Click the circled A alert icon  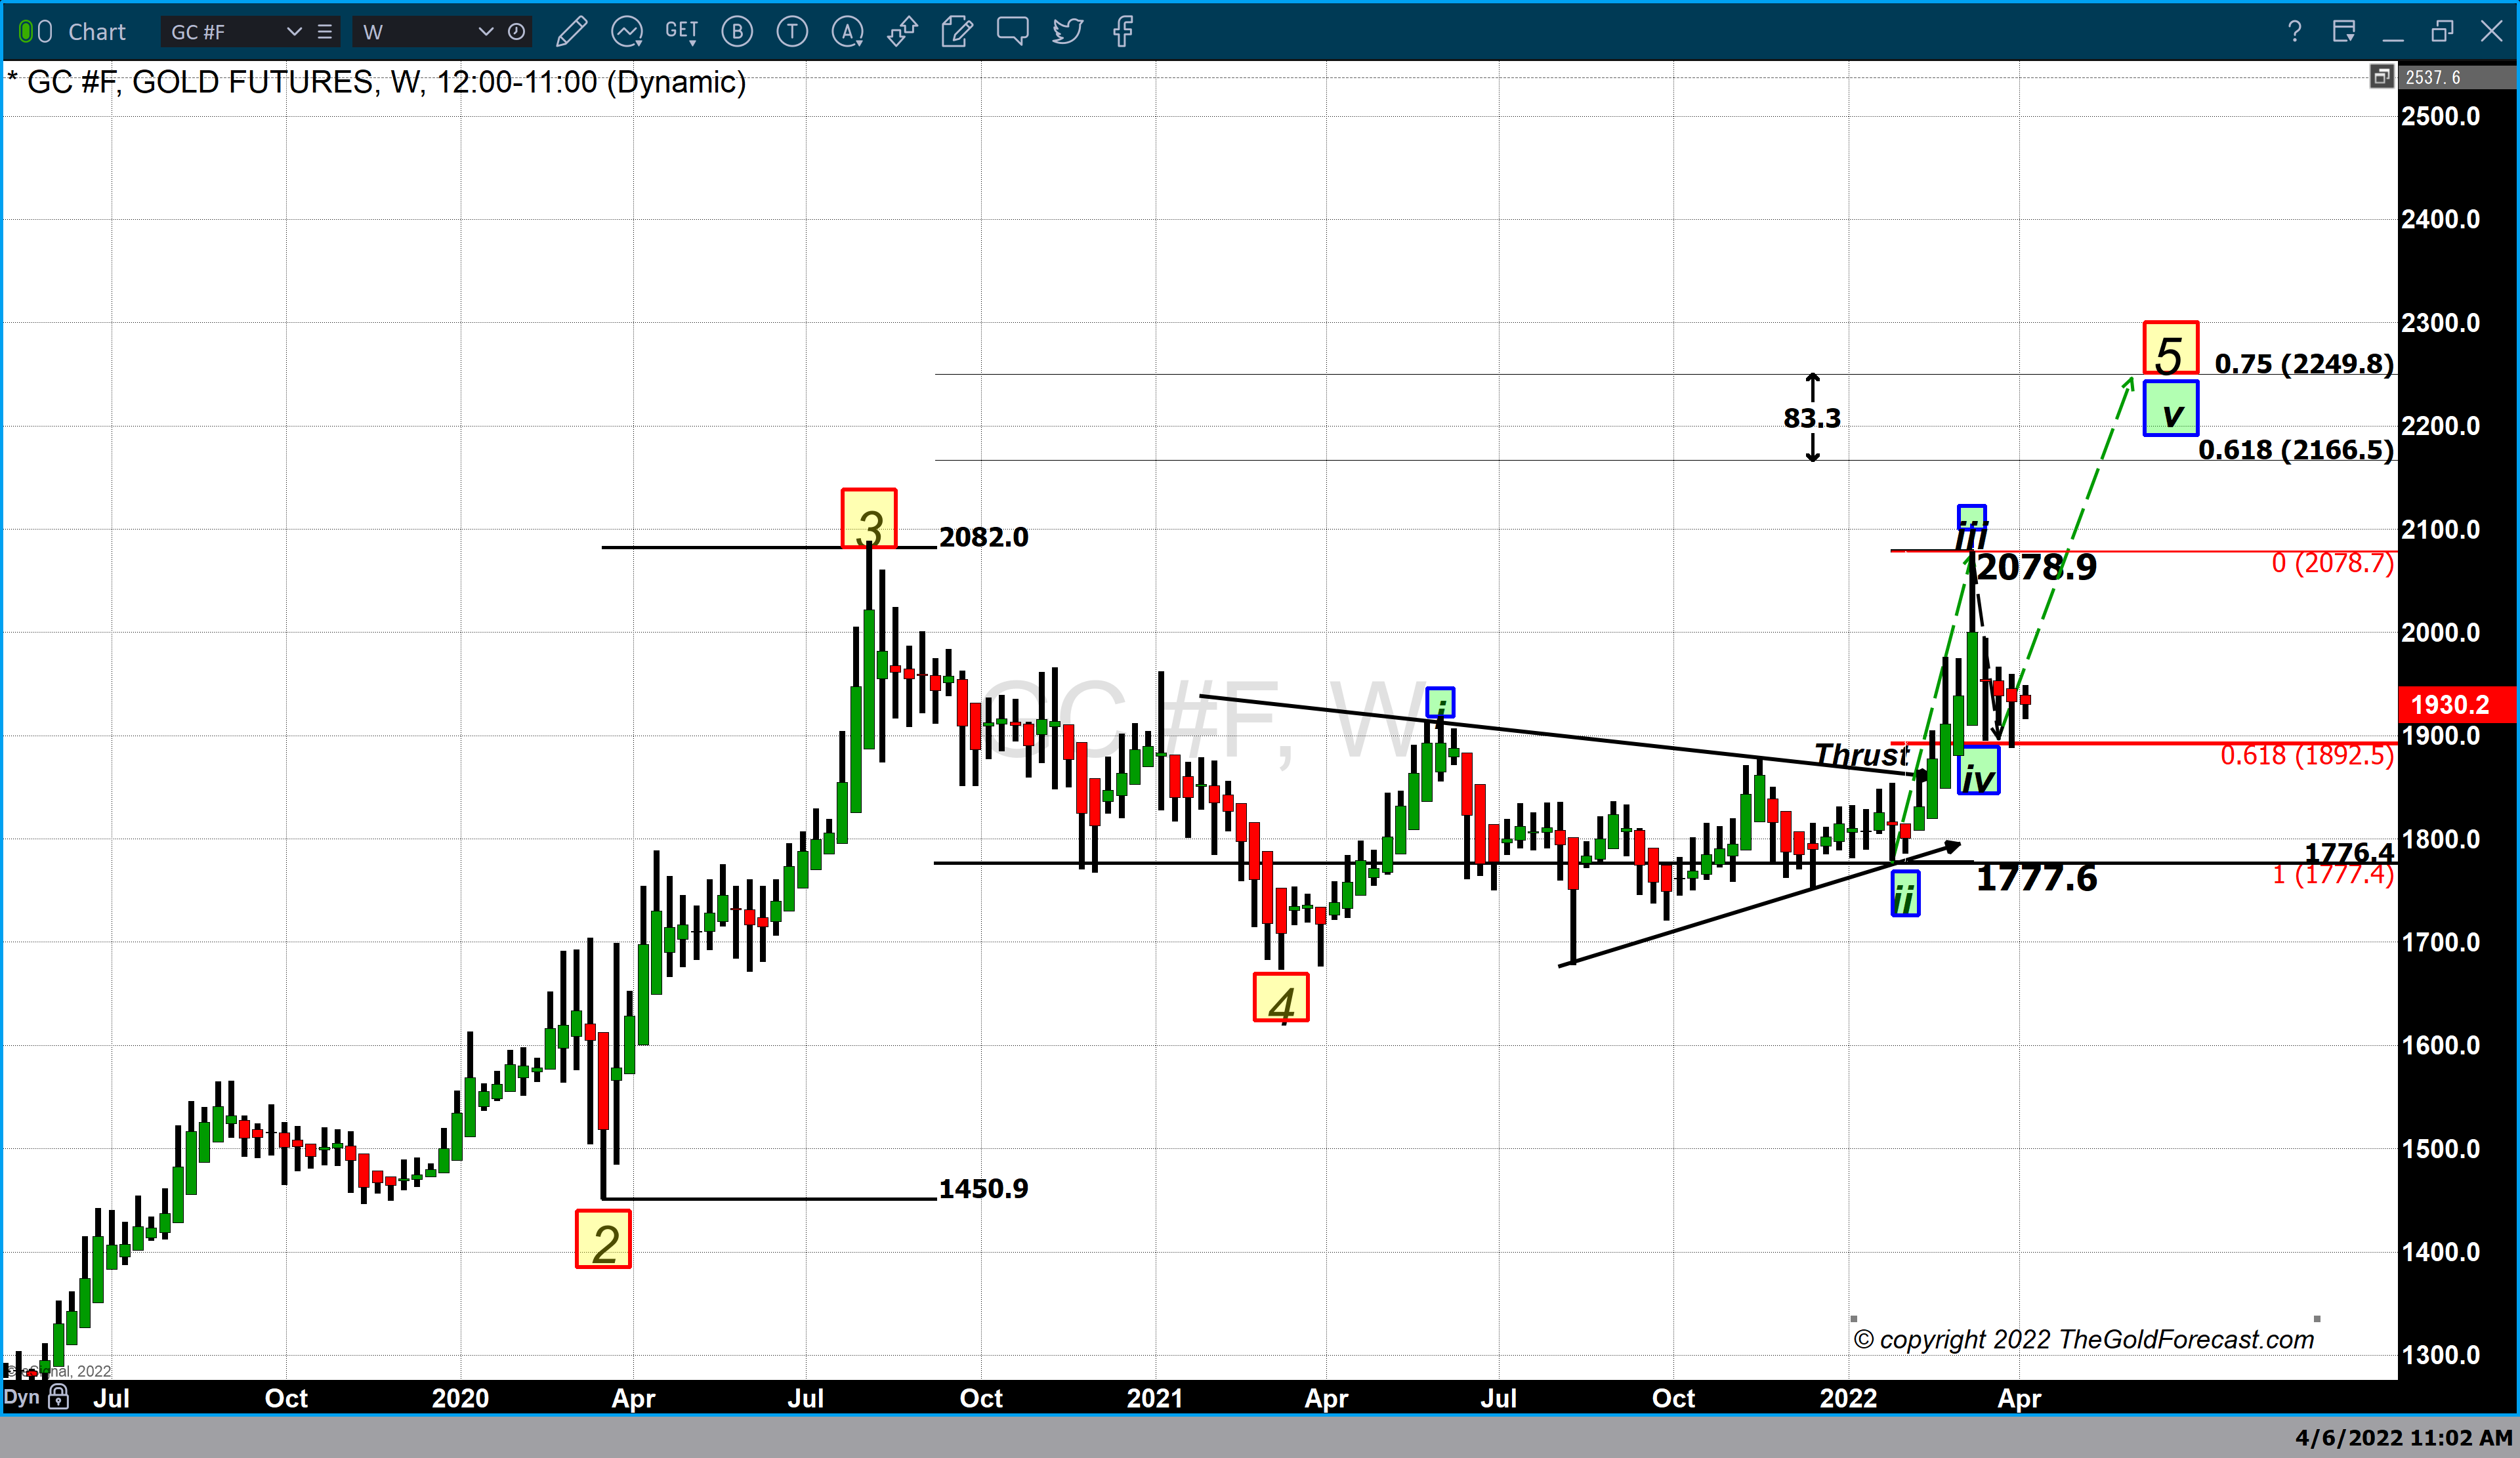[x=847, y=32]
